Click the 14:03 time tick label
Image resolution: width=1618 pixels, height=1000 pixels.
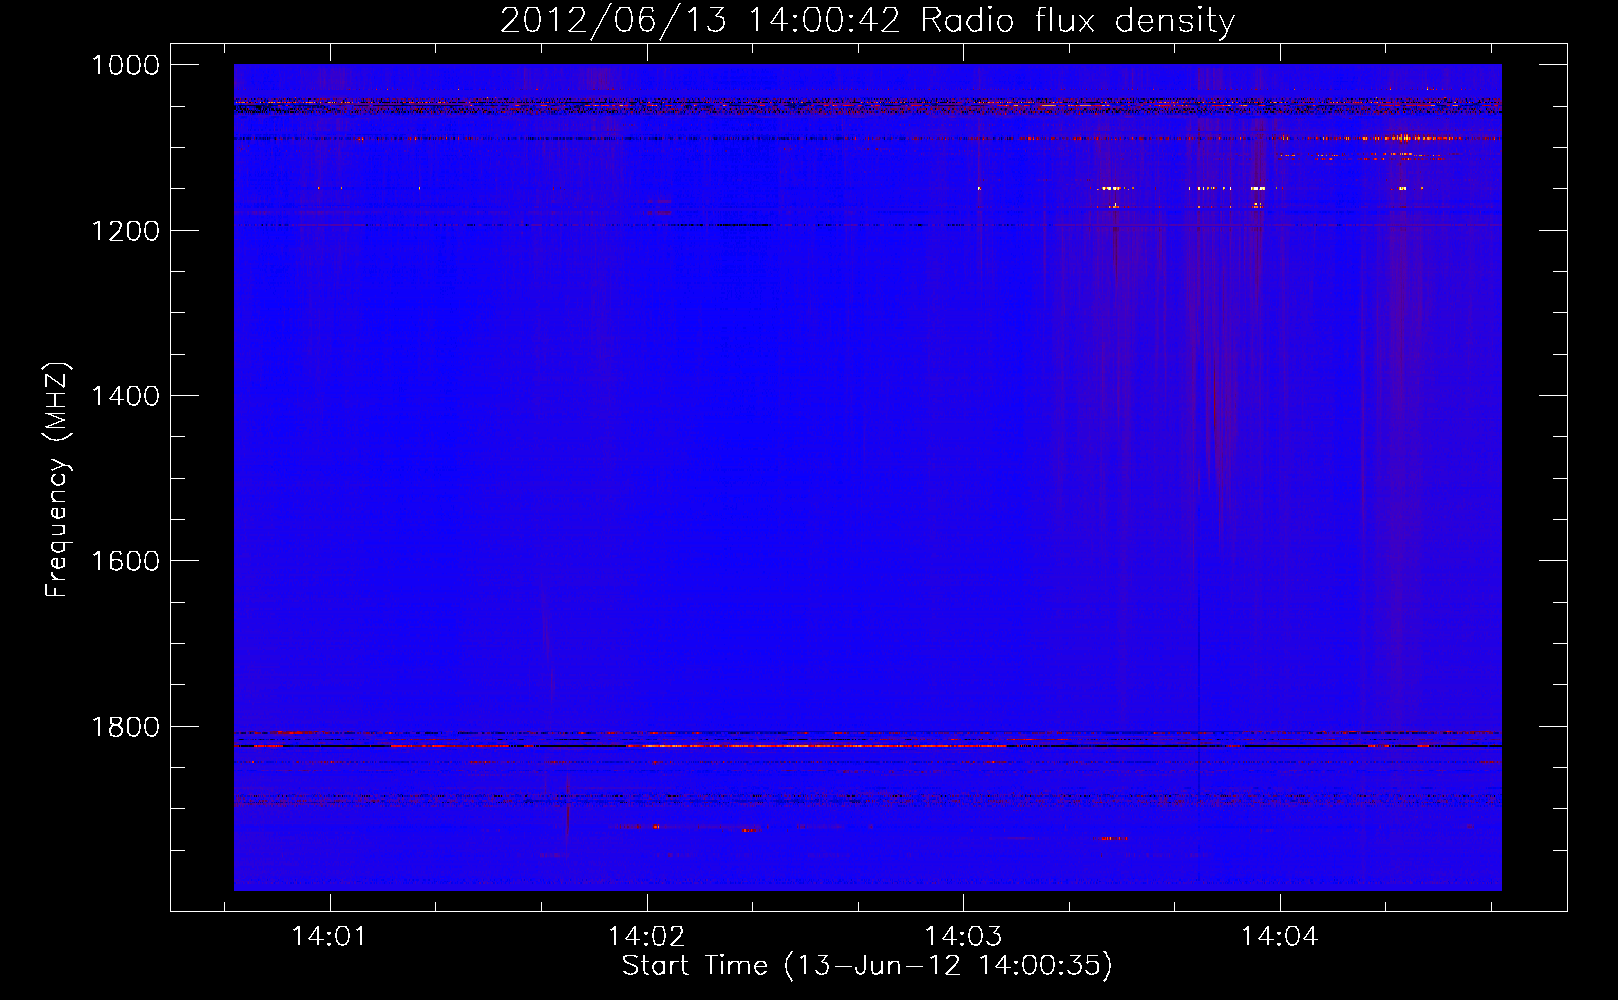coord(963,936)
